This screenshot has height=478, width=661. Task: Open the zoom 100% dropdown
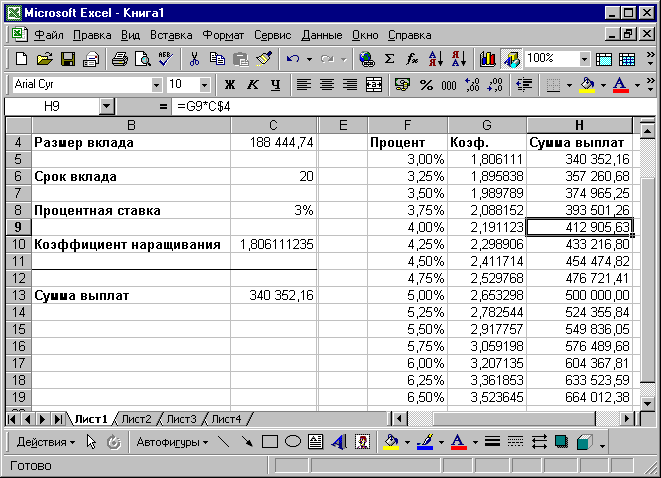point(584,59)
